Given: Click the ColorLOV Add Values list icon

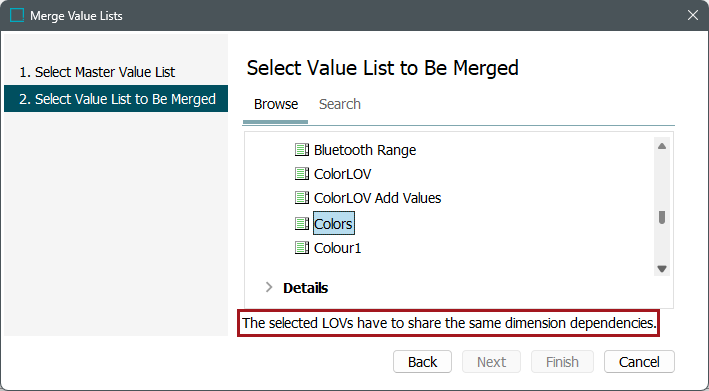Looking at the screenshot, I should (x=302, y=198).
